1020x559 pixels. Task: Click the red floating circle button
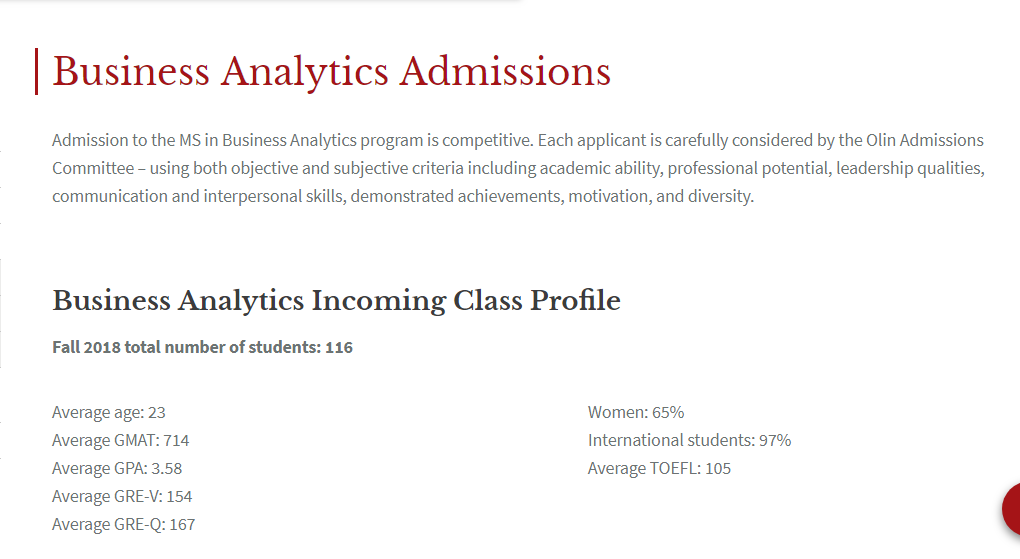point(1010,509)
